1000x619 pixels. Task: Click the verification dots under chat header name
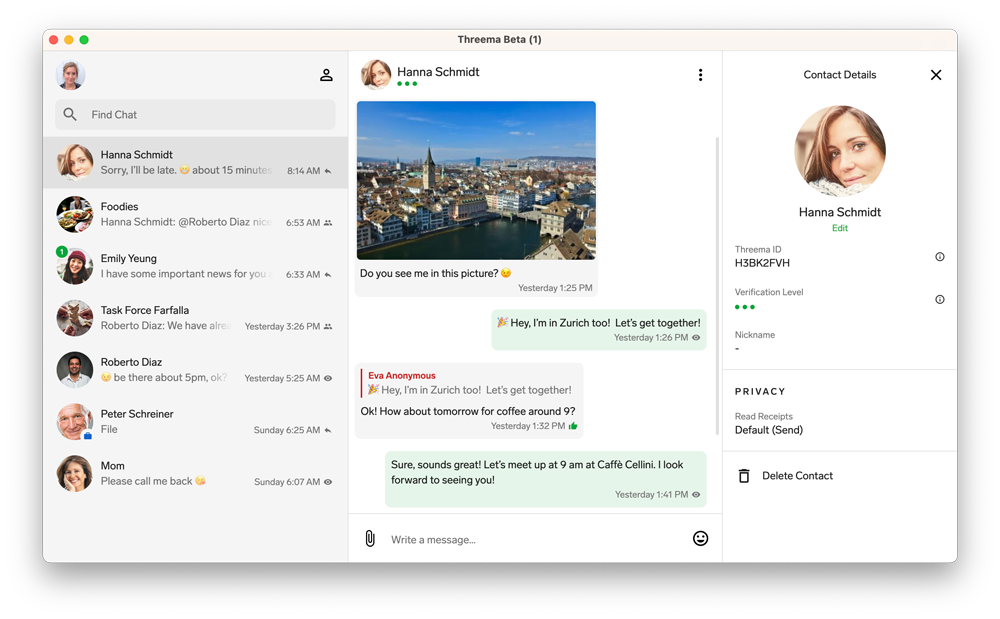407,84
